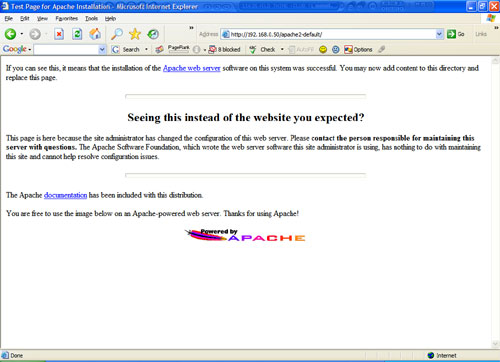This screenshot has width=500, height=362.
Task: Open the Address bar dropdown arrow
Action: point(439,34)
